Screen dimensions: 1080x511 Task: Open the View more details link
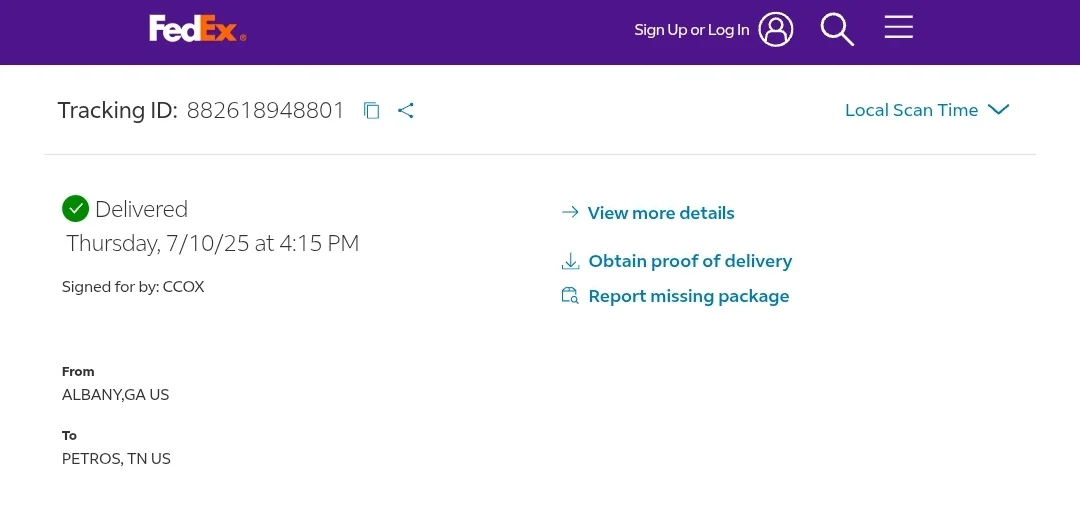coord(661,213)
